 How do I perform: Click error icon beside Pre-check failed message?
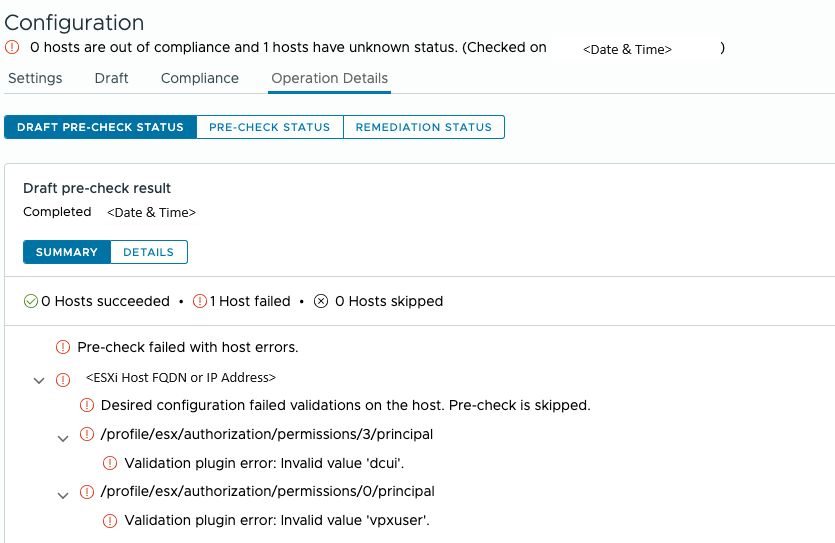click(x=63, y=348)
